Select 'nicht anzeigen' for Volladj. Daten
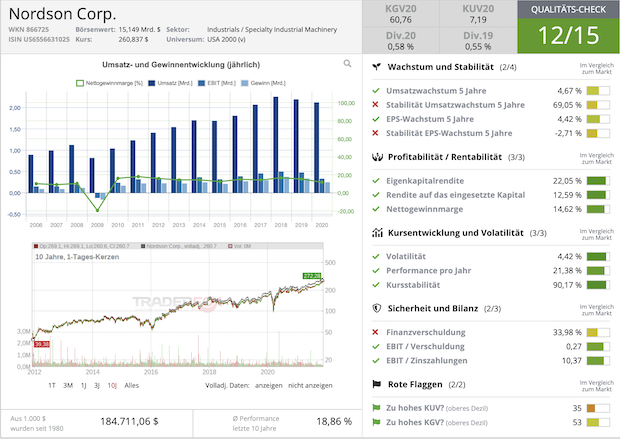620x439 pixels. 310,385
